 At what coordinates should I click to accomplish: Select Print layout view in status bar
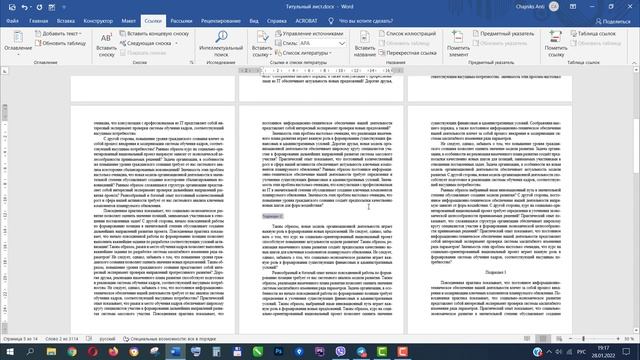click(543, 339)
